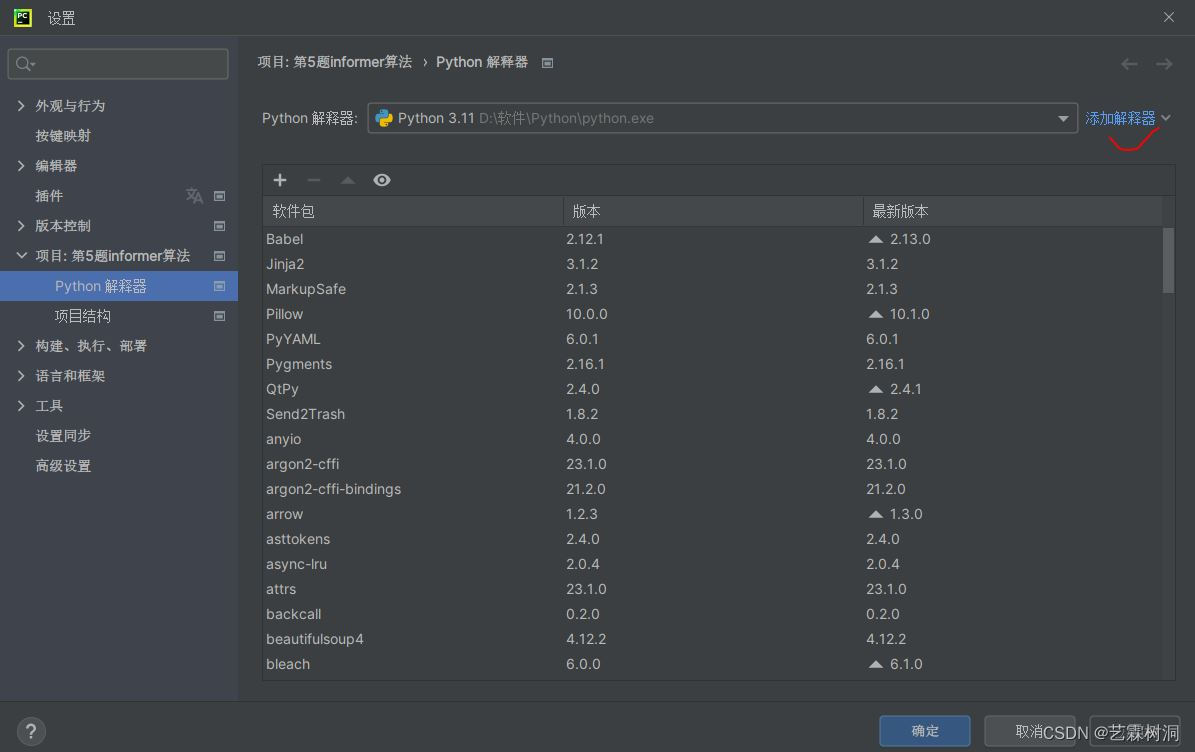Click the project-level icon beside Python 解释器 breadcrumb
The width and height of the screenshot is (1195, 752).
tap(547, 62)
